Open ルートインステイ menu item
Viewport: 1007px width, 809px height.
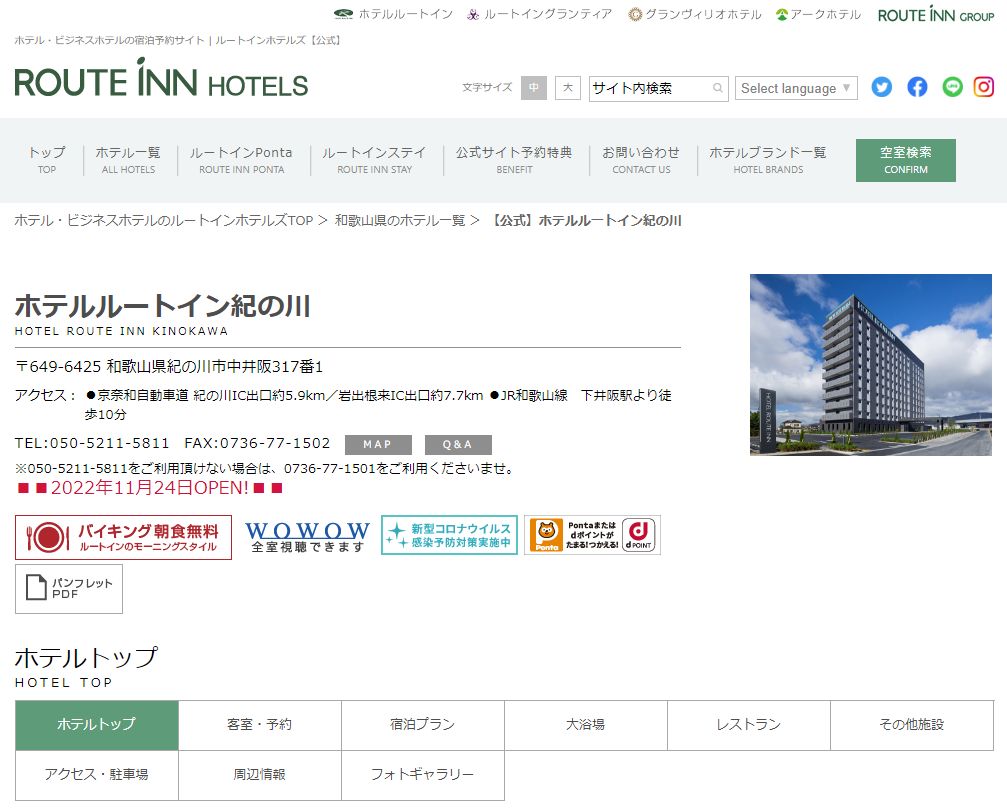point(374,160)
